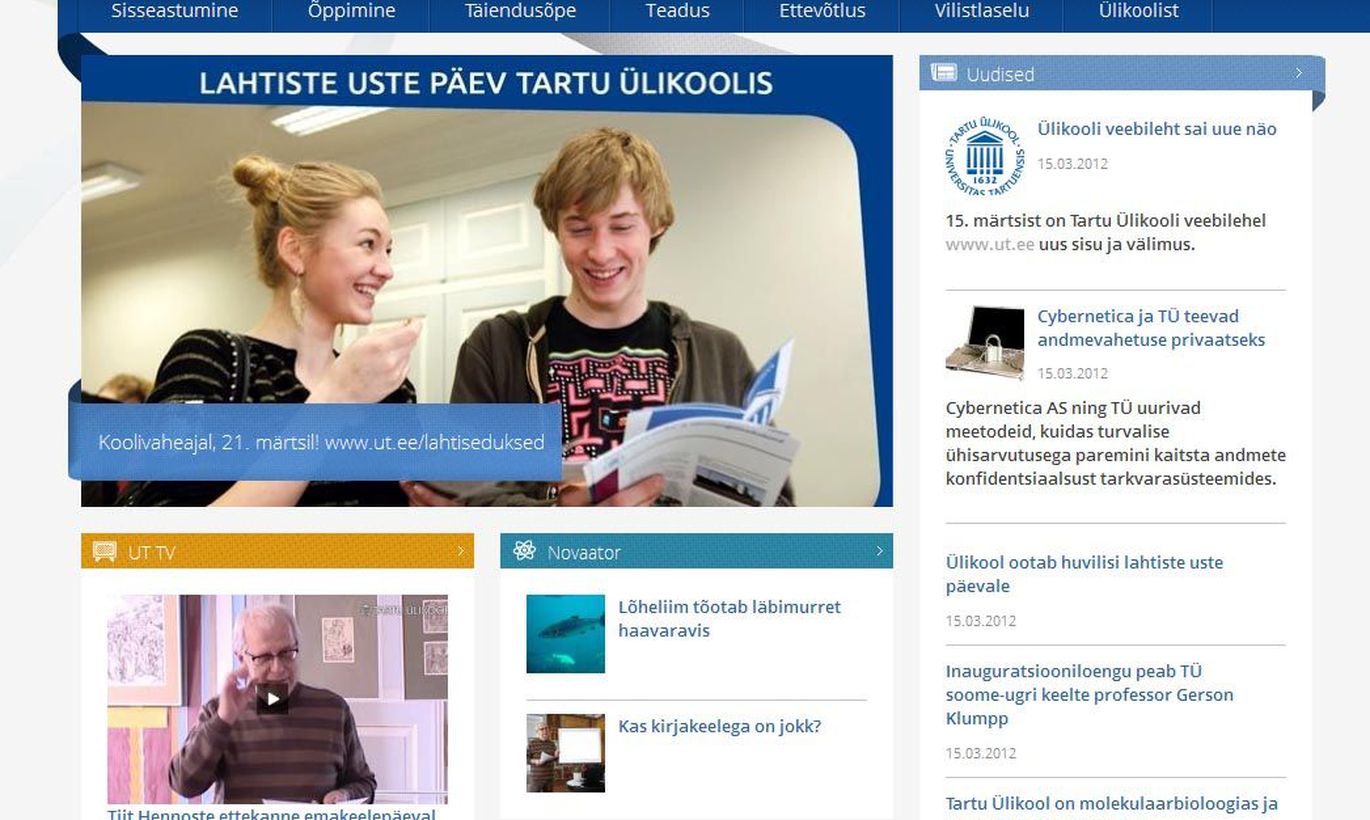Screen dimensions: 1370x820
Task: Open Kas kirjakeelega on jokk? article
Action: click(719, 727)
